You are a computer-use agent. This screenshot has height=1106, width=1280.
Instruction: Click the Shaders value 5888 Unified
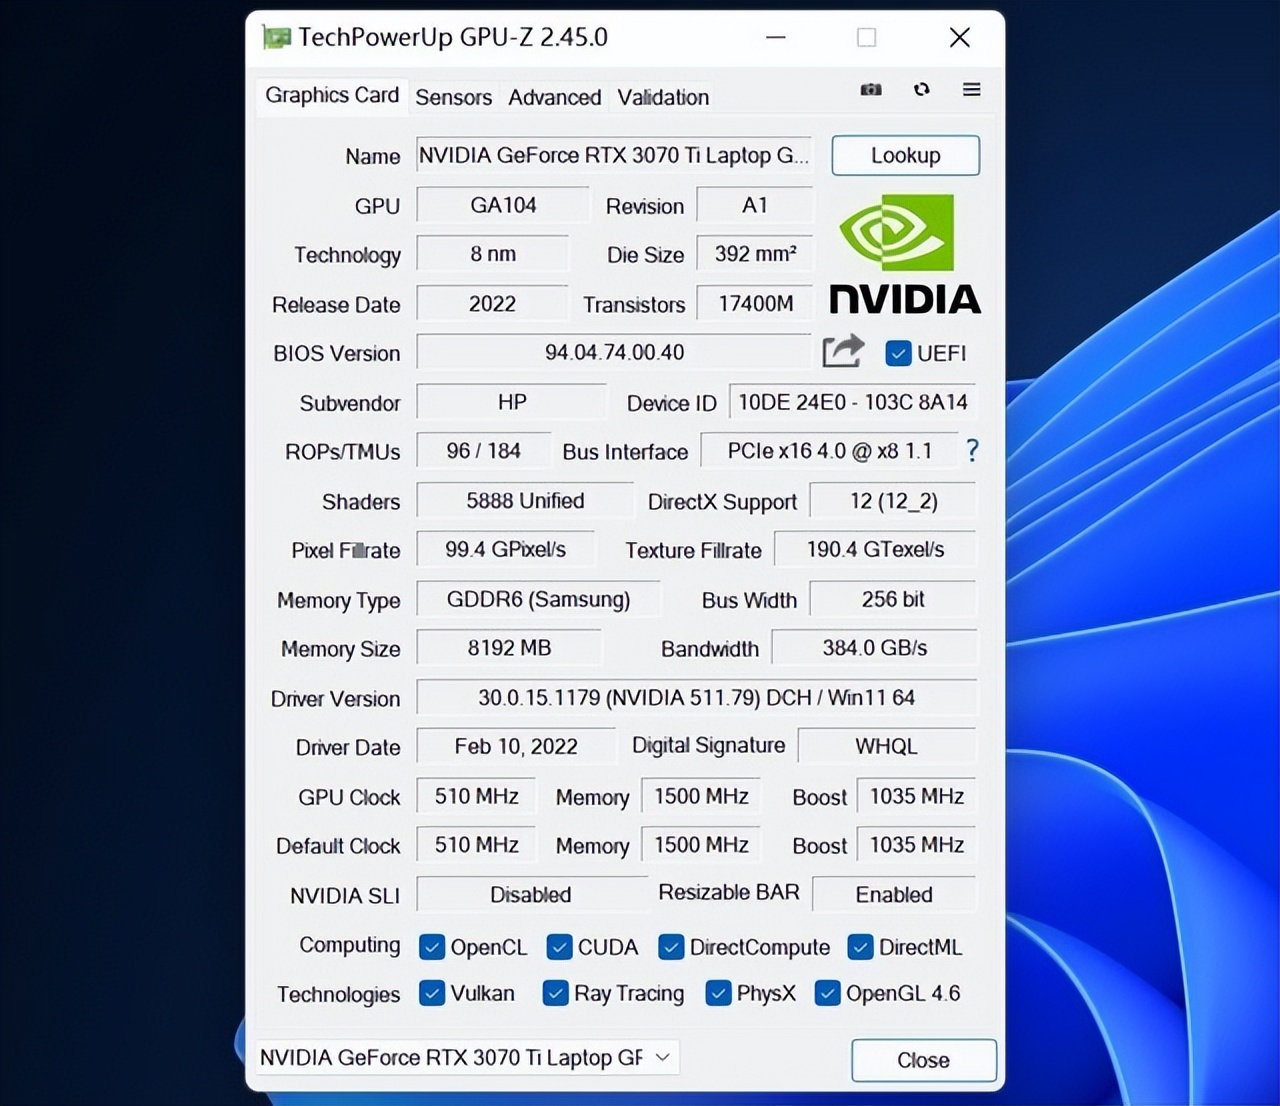click(525, 500)
